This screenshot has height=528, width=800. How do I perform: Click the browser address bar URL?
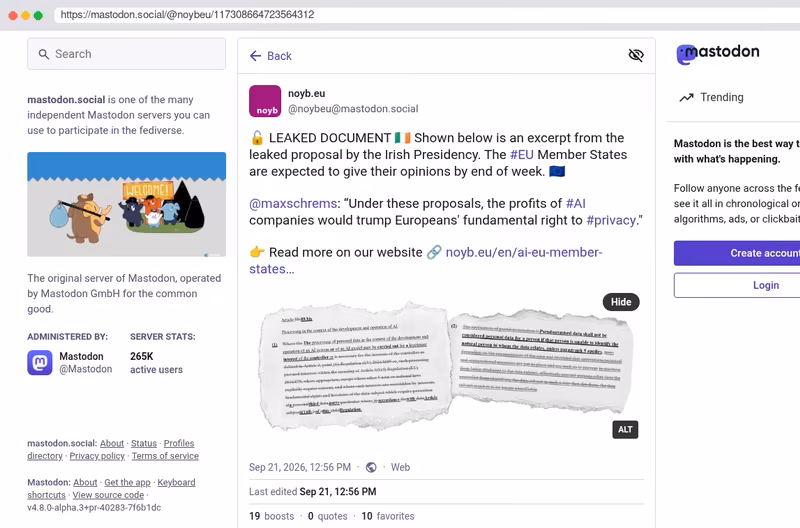[187, 15]
